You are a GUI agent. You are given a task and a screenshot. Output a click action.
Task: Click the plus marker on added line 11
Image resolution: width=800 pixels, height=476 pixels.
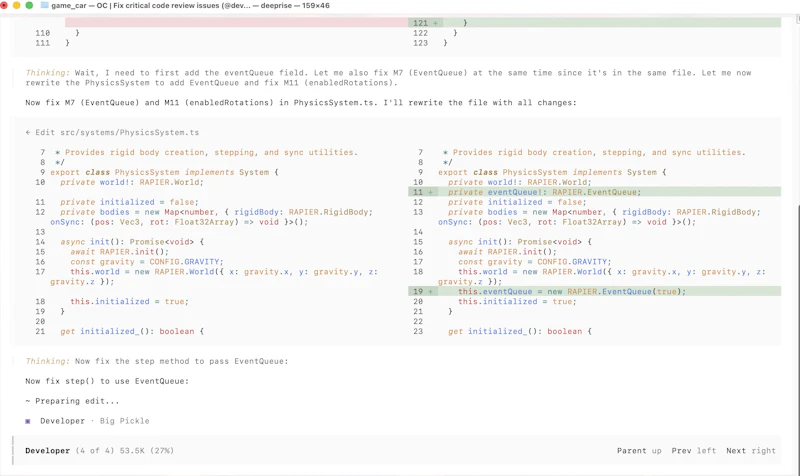[430, 192]
